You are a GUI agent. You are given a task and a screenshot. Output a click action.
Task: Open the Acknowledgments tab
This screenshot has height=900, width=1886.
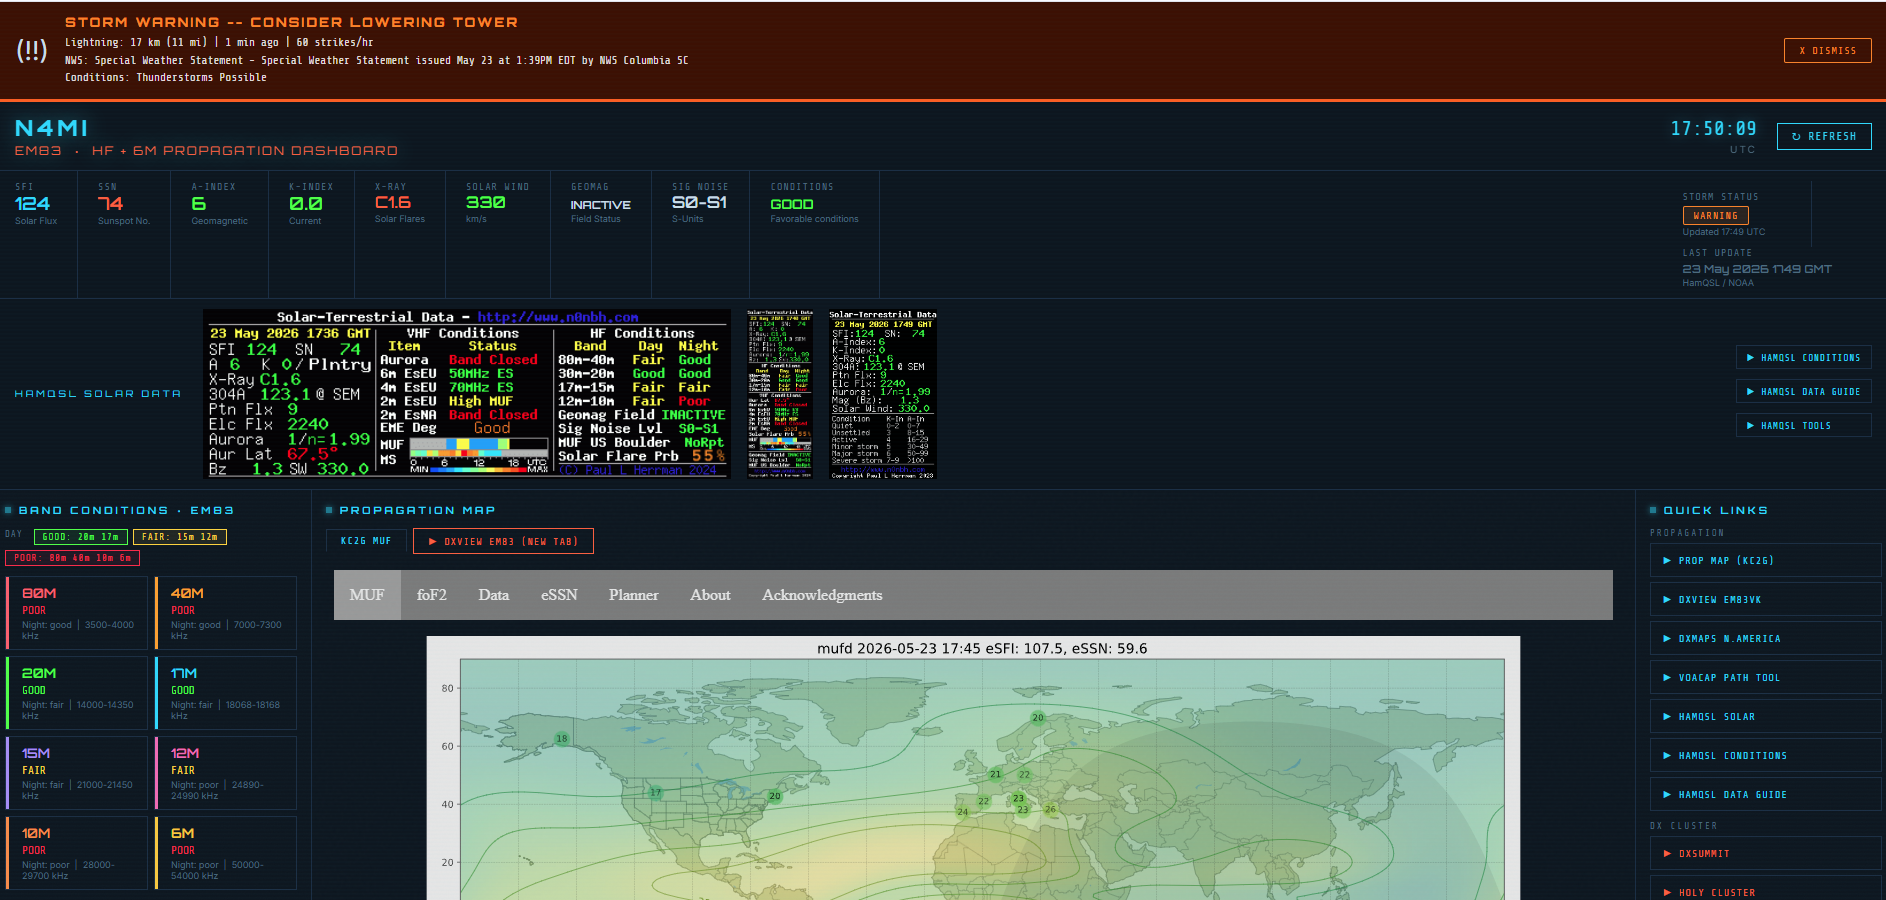(822, 595)
